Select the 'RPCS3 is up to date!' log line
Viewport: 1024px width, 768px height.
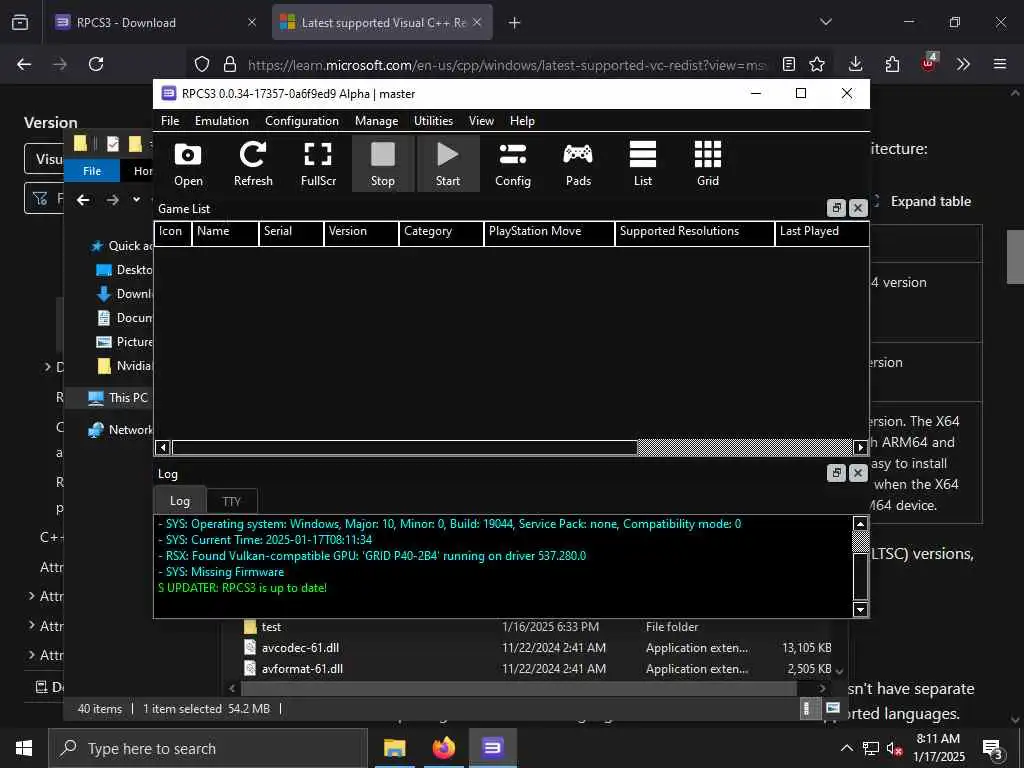242,588
